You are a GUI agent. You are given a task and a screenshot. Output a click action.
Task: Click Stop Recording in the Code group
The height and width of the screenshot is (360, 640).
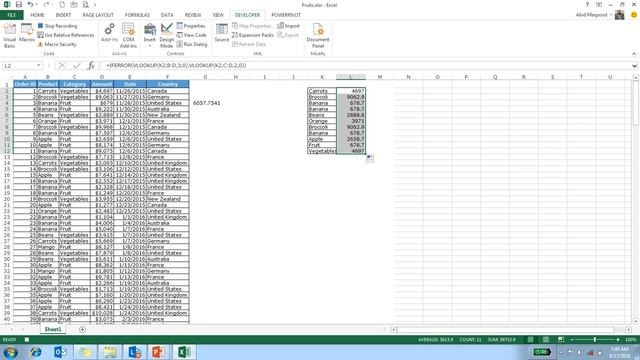(x=57, y=26)
